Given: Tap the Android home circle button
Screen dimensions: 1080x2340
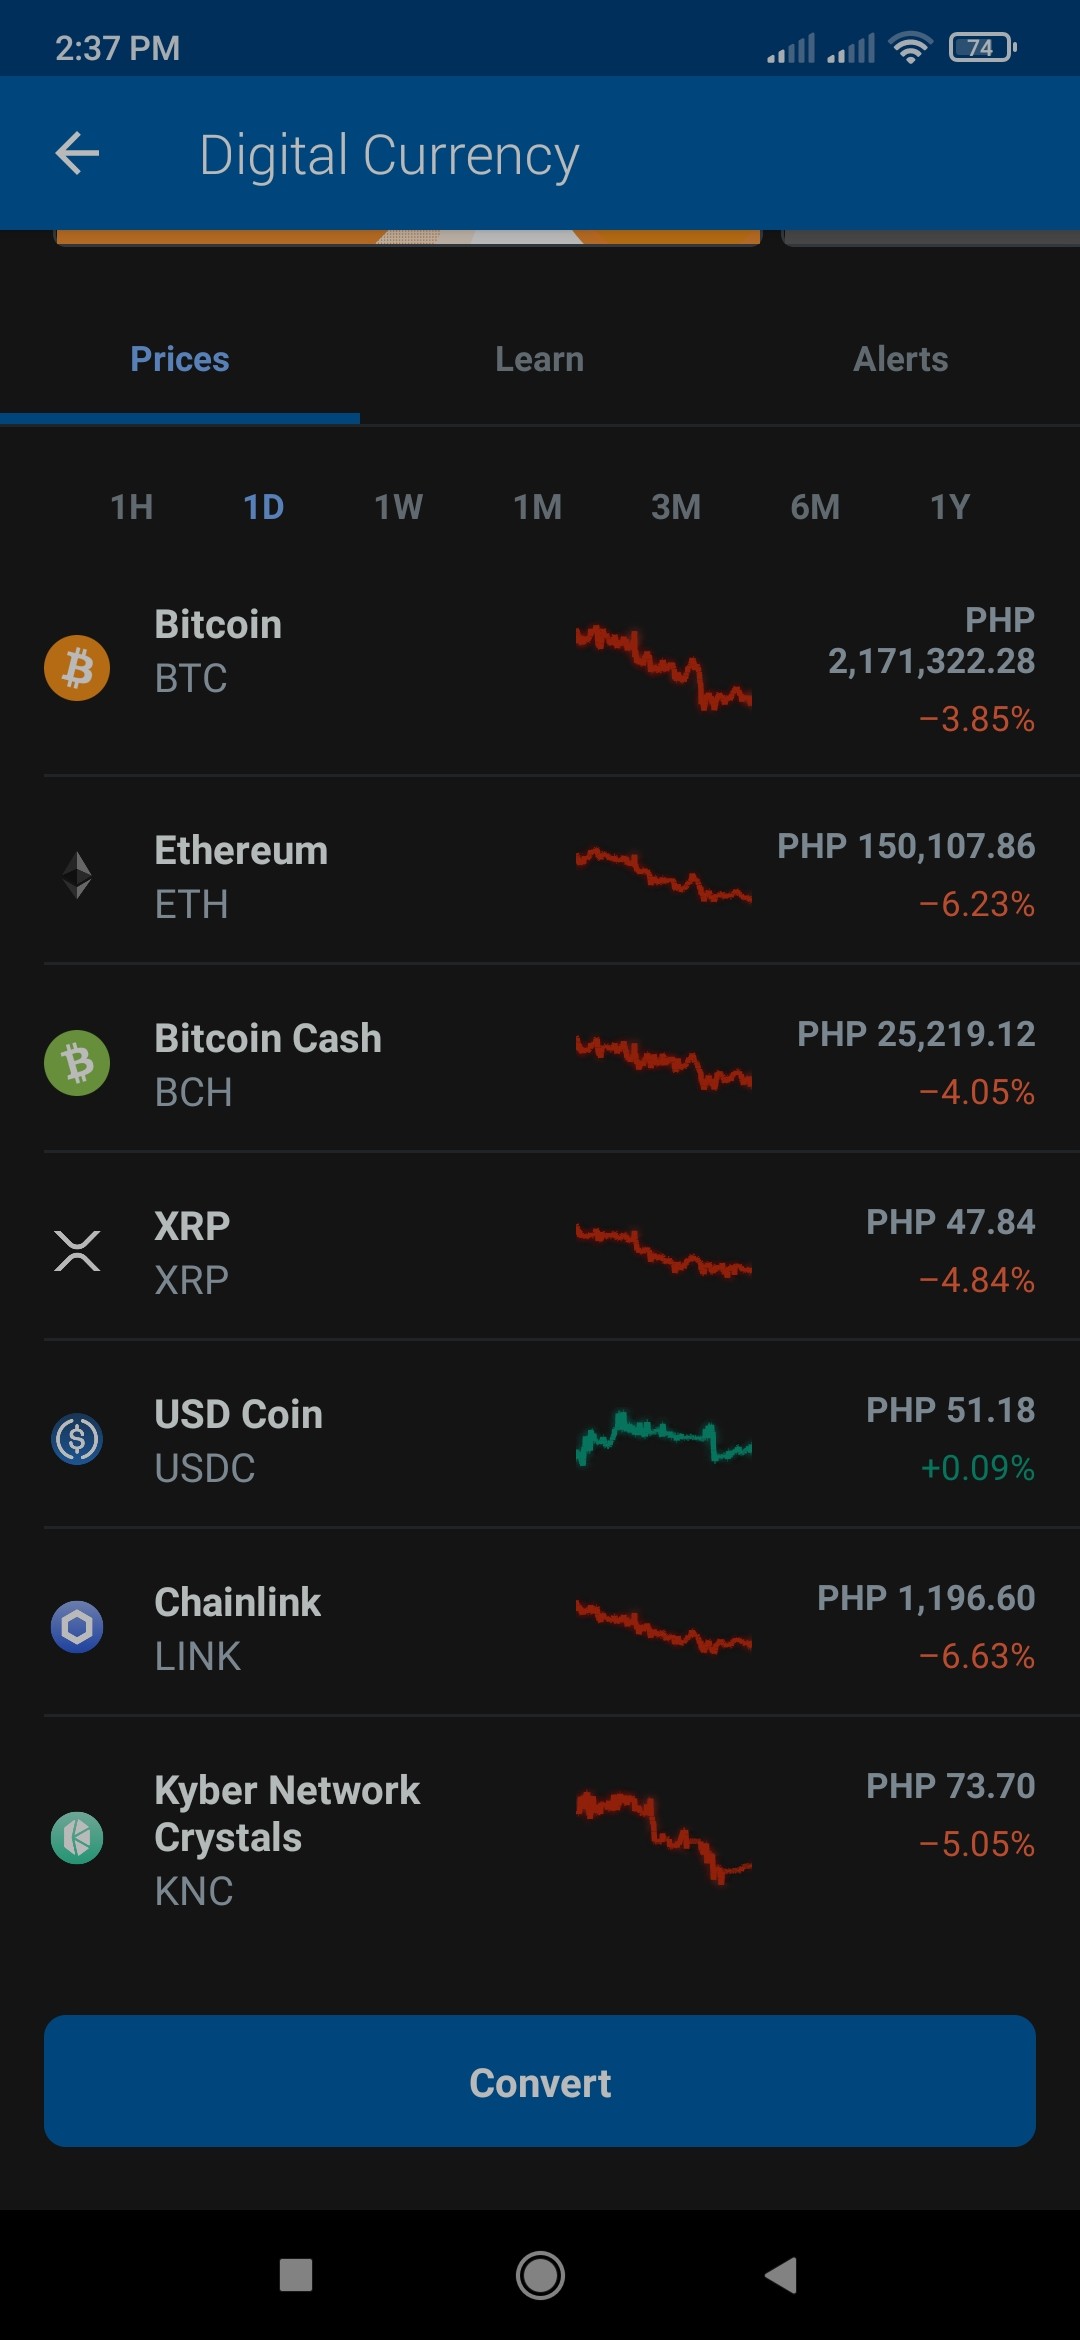Looking at the screenshot, I should click(540, 2276).
